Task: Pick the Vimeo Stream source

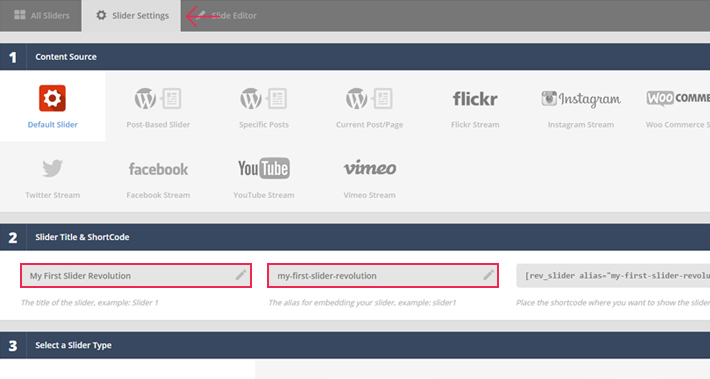Action: point(369,177)
